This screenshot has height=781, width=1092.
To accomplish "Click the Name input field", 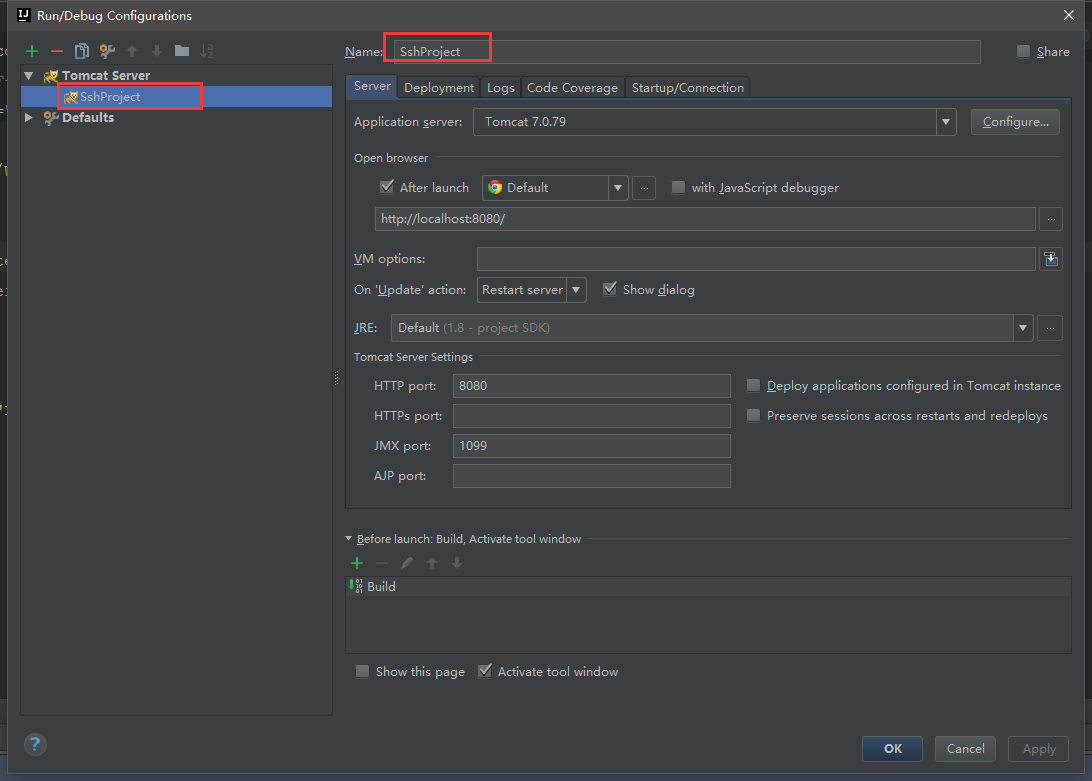I will 687,52.
